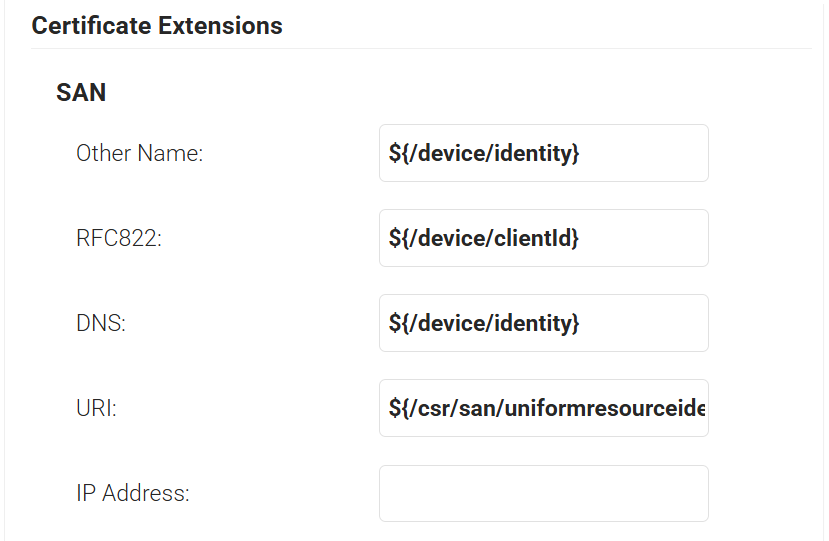This screenshot has width=829, height=541.
Task: Select the "DNS:" field label
Action: [101, 324]
